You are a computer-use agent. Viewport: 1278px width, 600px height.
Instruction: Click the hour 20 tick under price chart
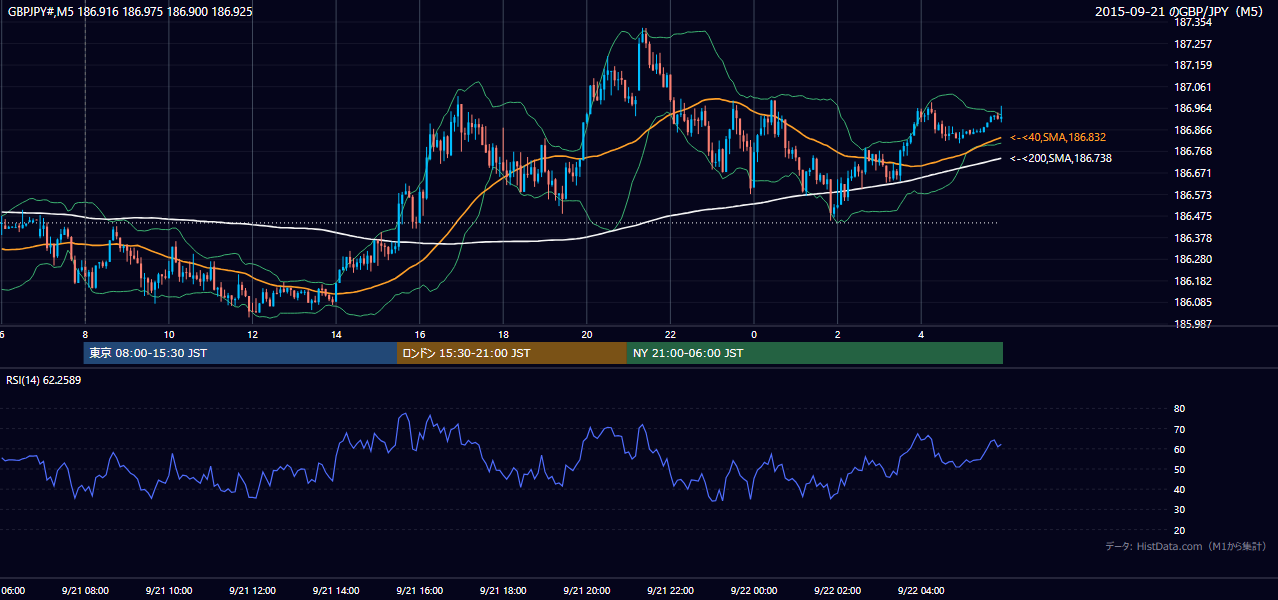click(587, 334)
